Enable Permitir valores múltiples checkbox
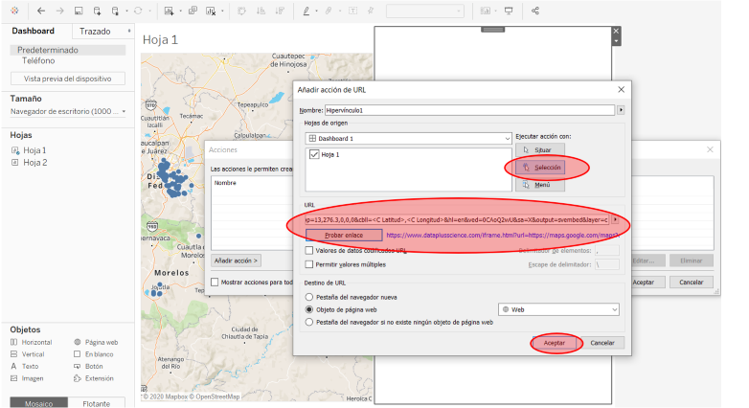The height and width of the screenshot is (408, 749). pos(309,264)
